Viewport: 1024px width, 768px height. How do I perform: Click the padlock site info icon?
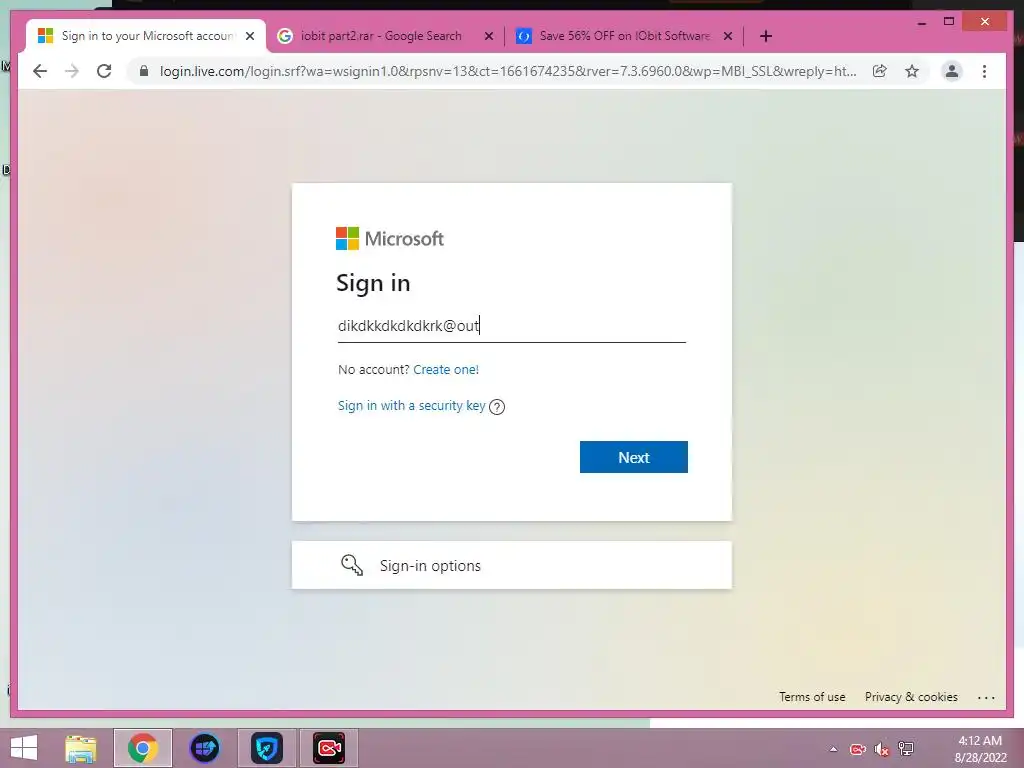pyautogui.click(x=144, y=71)
